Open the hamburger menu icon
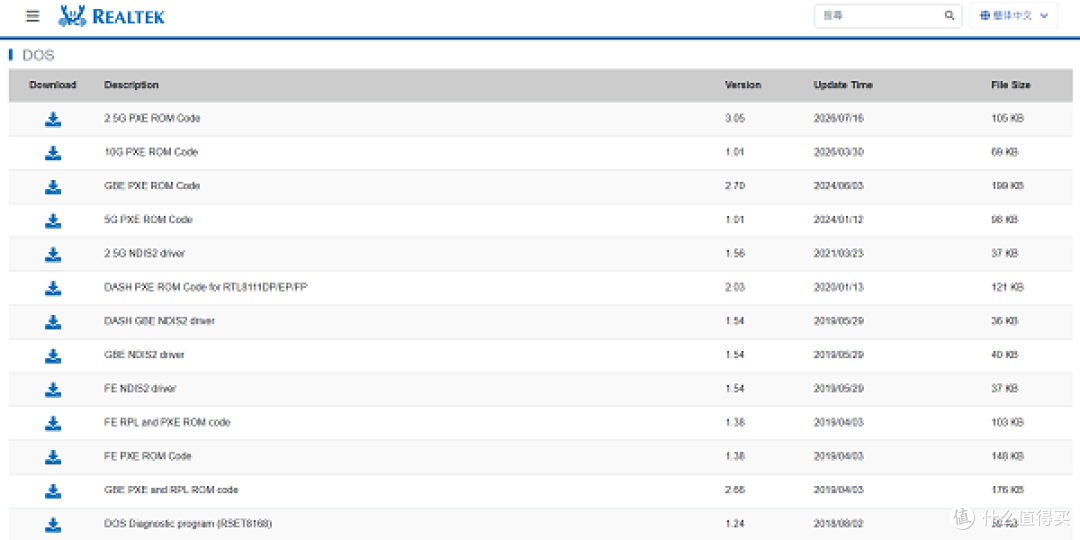Viewport: 1080px width, 540px height. 32,16
